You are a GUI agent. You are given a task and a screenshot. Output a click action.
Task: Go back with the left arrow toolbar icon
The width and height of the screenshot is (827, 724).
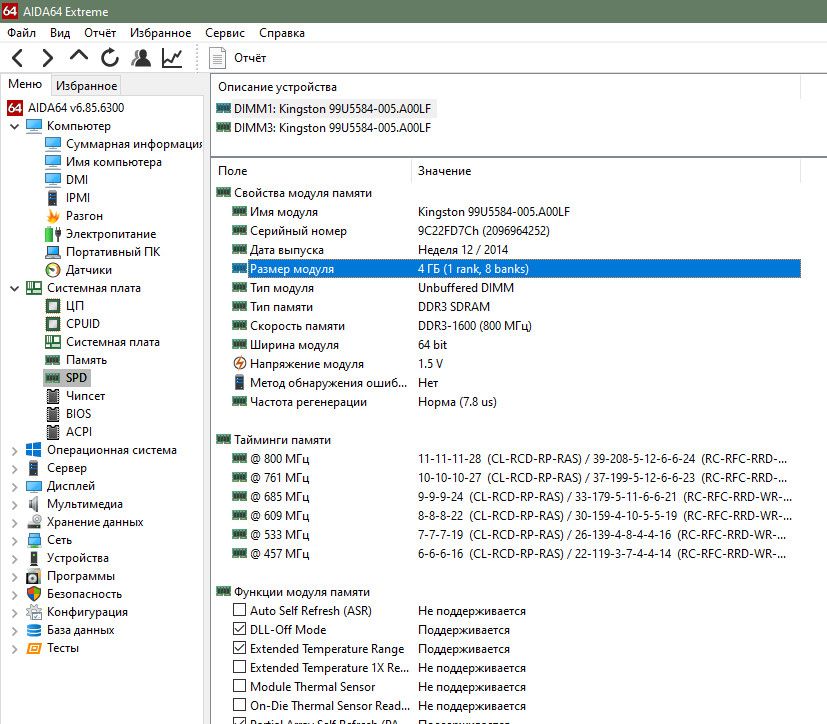[17, 57]
